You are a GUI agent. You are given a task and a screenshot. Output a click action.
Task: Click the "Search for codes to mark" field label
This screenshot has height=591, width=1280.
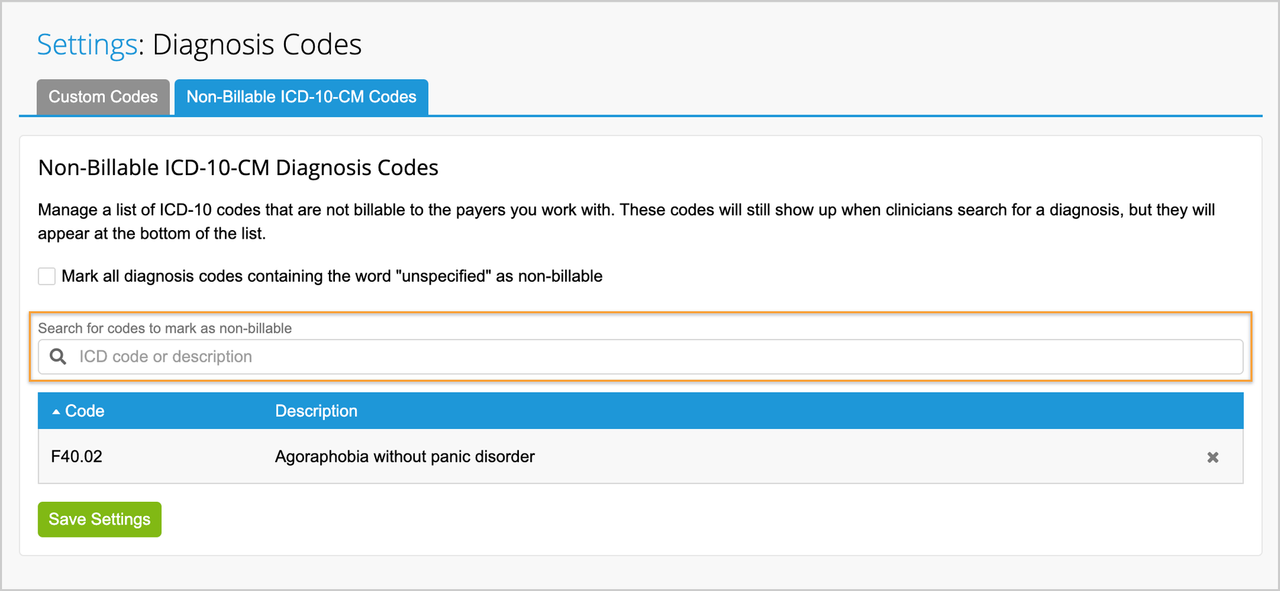[x=165, y=328]
